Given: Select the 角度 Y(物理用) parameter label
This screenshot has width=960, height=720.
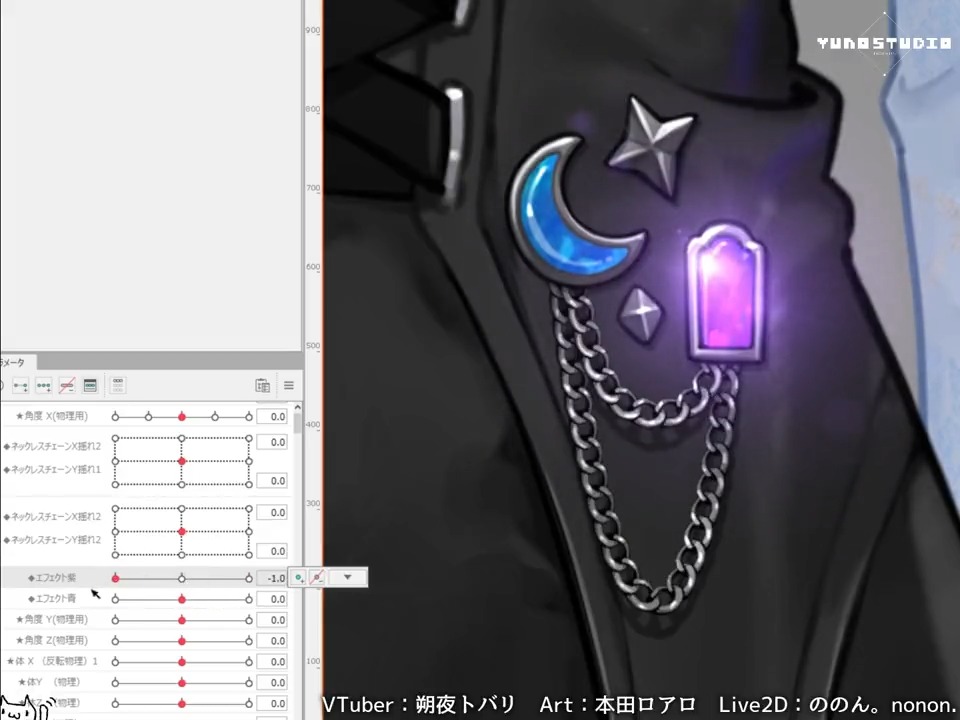Looking at the screenshot, I should 52,619.
